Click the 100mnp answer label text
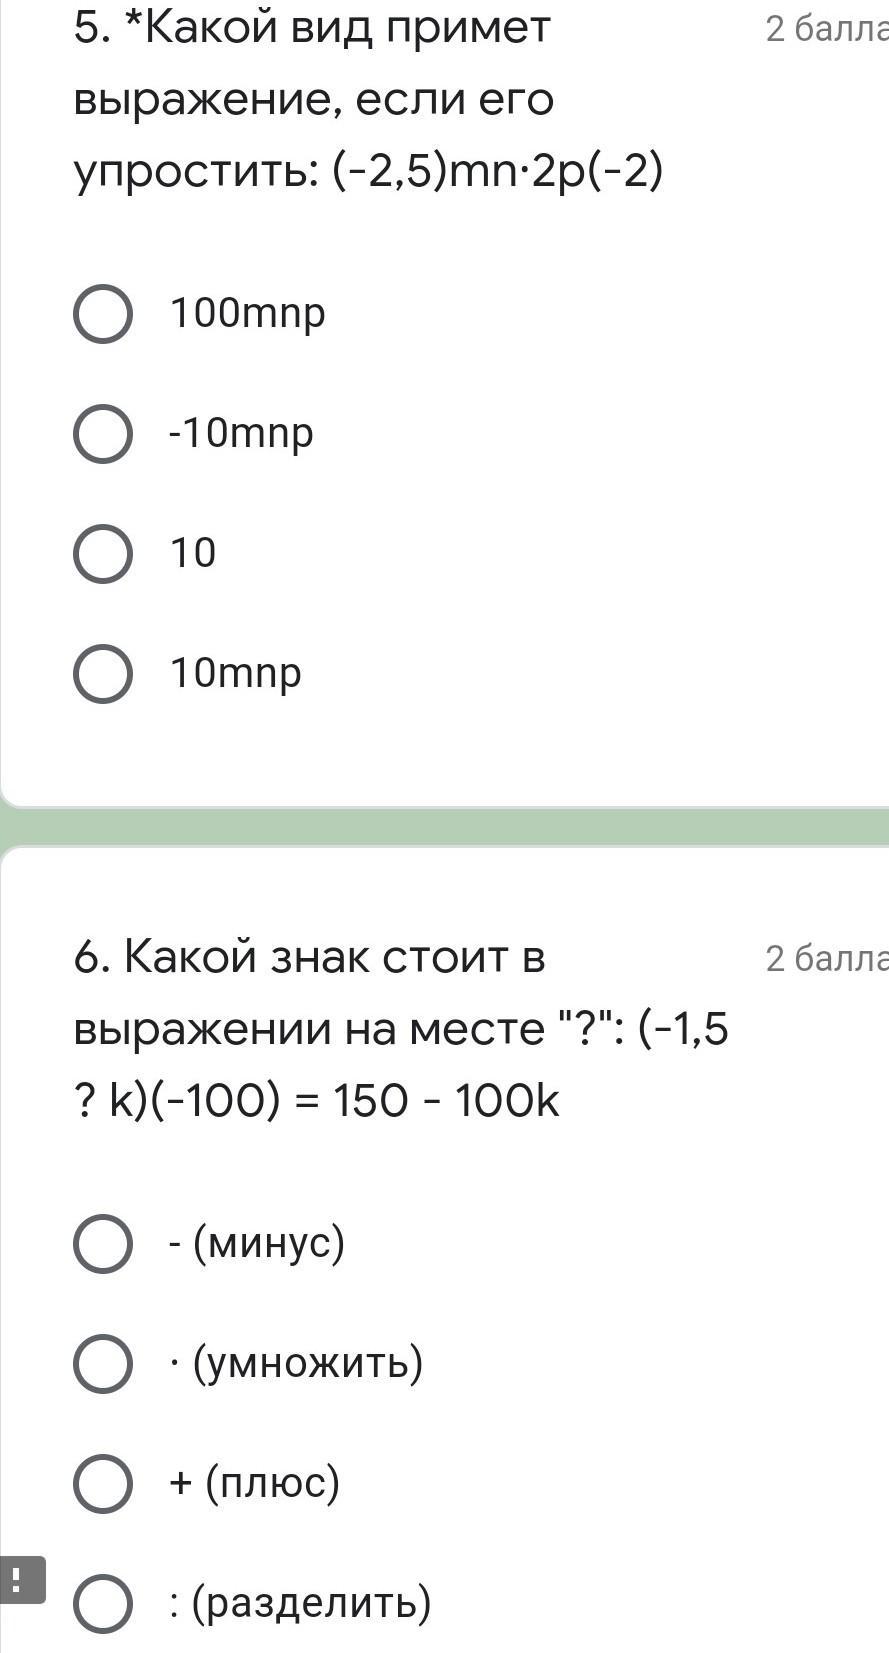 [x=248, y=314]
